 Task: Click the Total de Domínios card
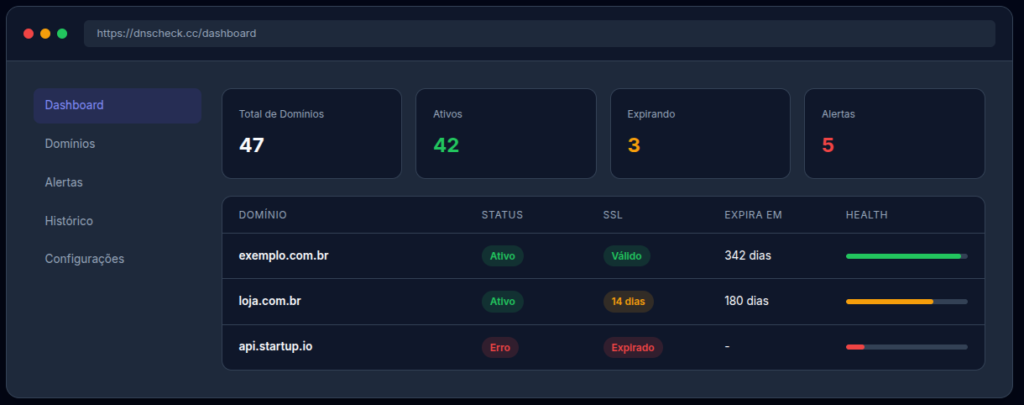tap(311, 133)
